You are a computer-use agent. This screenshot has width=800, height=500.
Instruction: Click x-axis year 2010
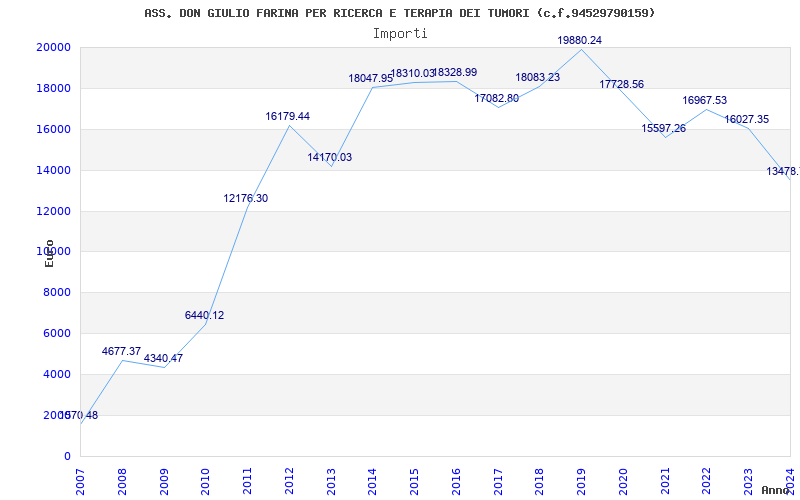tap(206, 482)
